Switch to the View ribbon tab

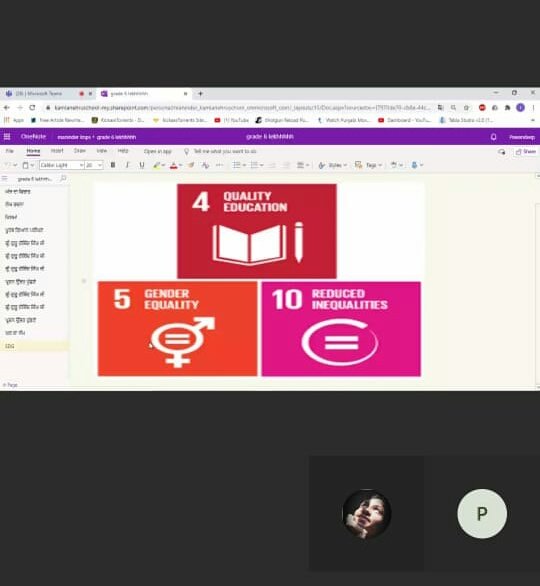(x=102, y=151)
